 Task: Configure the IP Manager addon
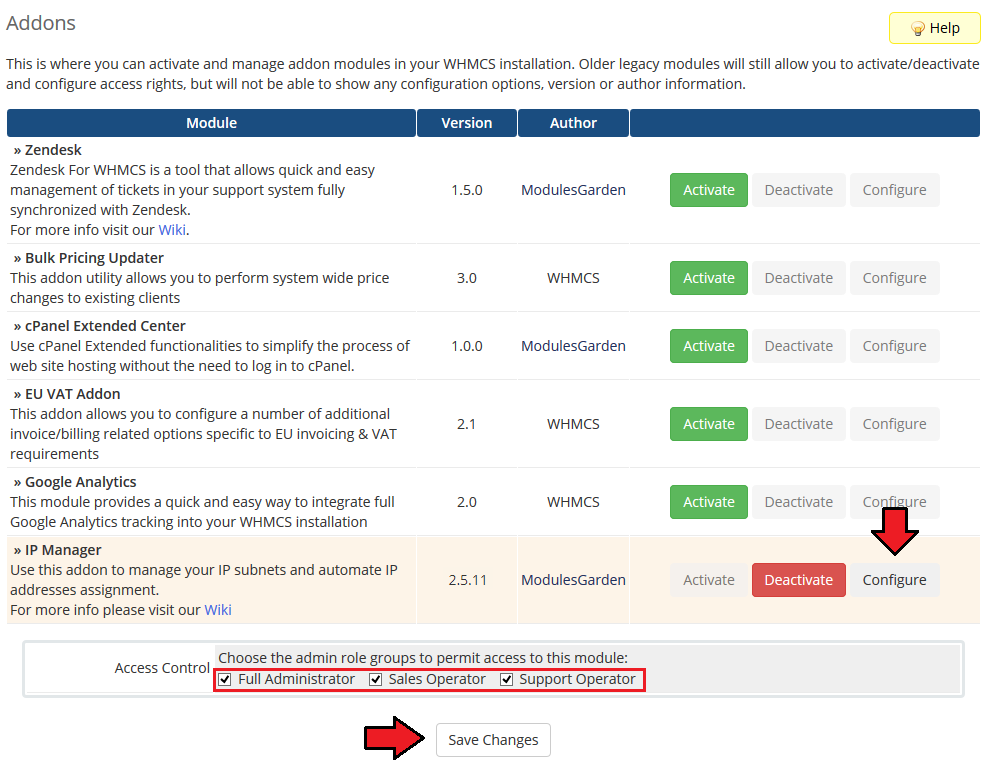click(894, 580)
